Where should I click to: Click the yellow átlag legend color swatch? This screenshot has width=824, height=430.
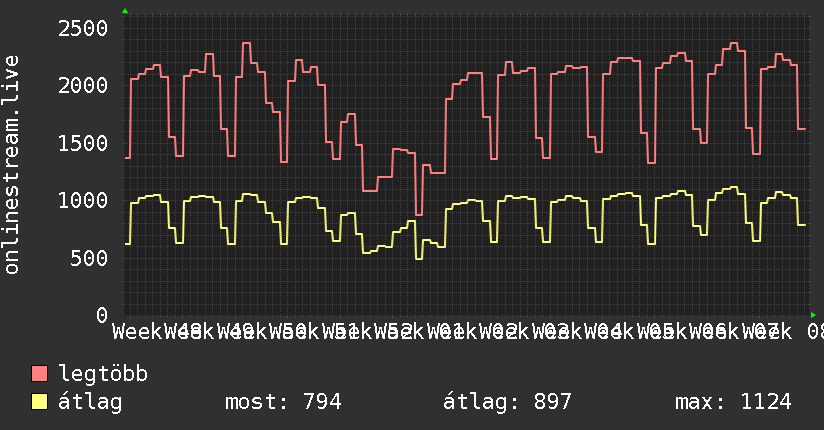point(39,402)
